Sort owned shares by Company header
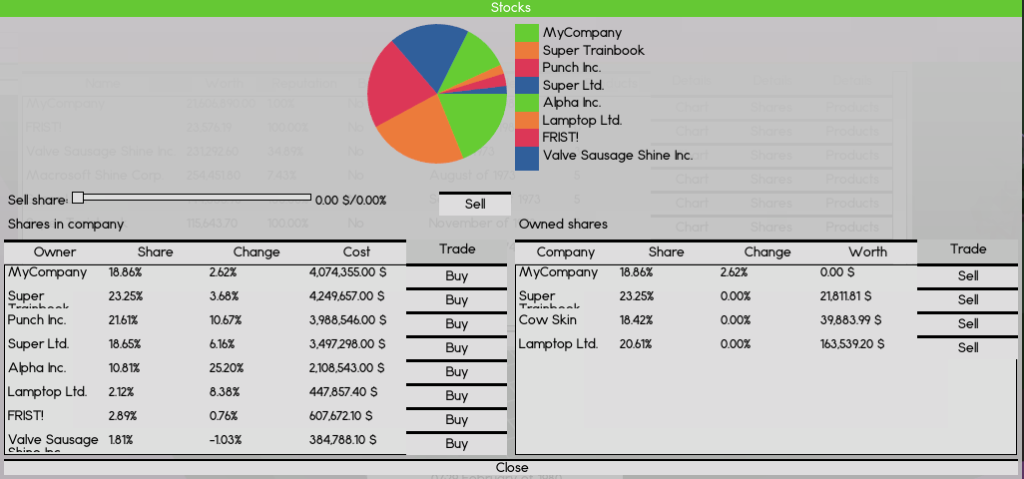Screen dimensions: 1024x479 click(566, 252)
